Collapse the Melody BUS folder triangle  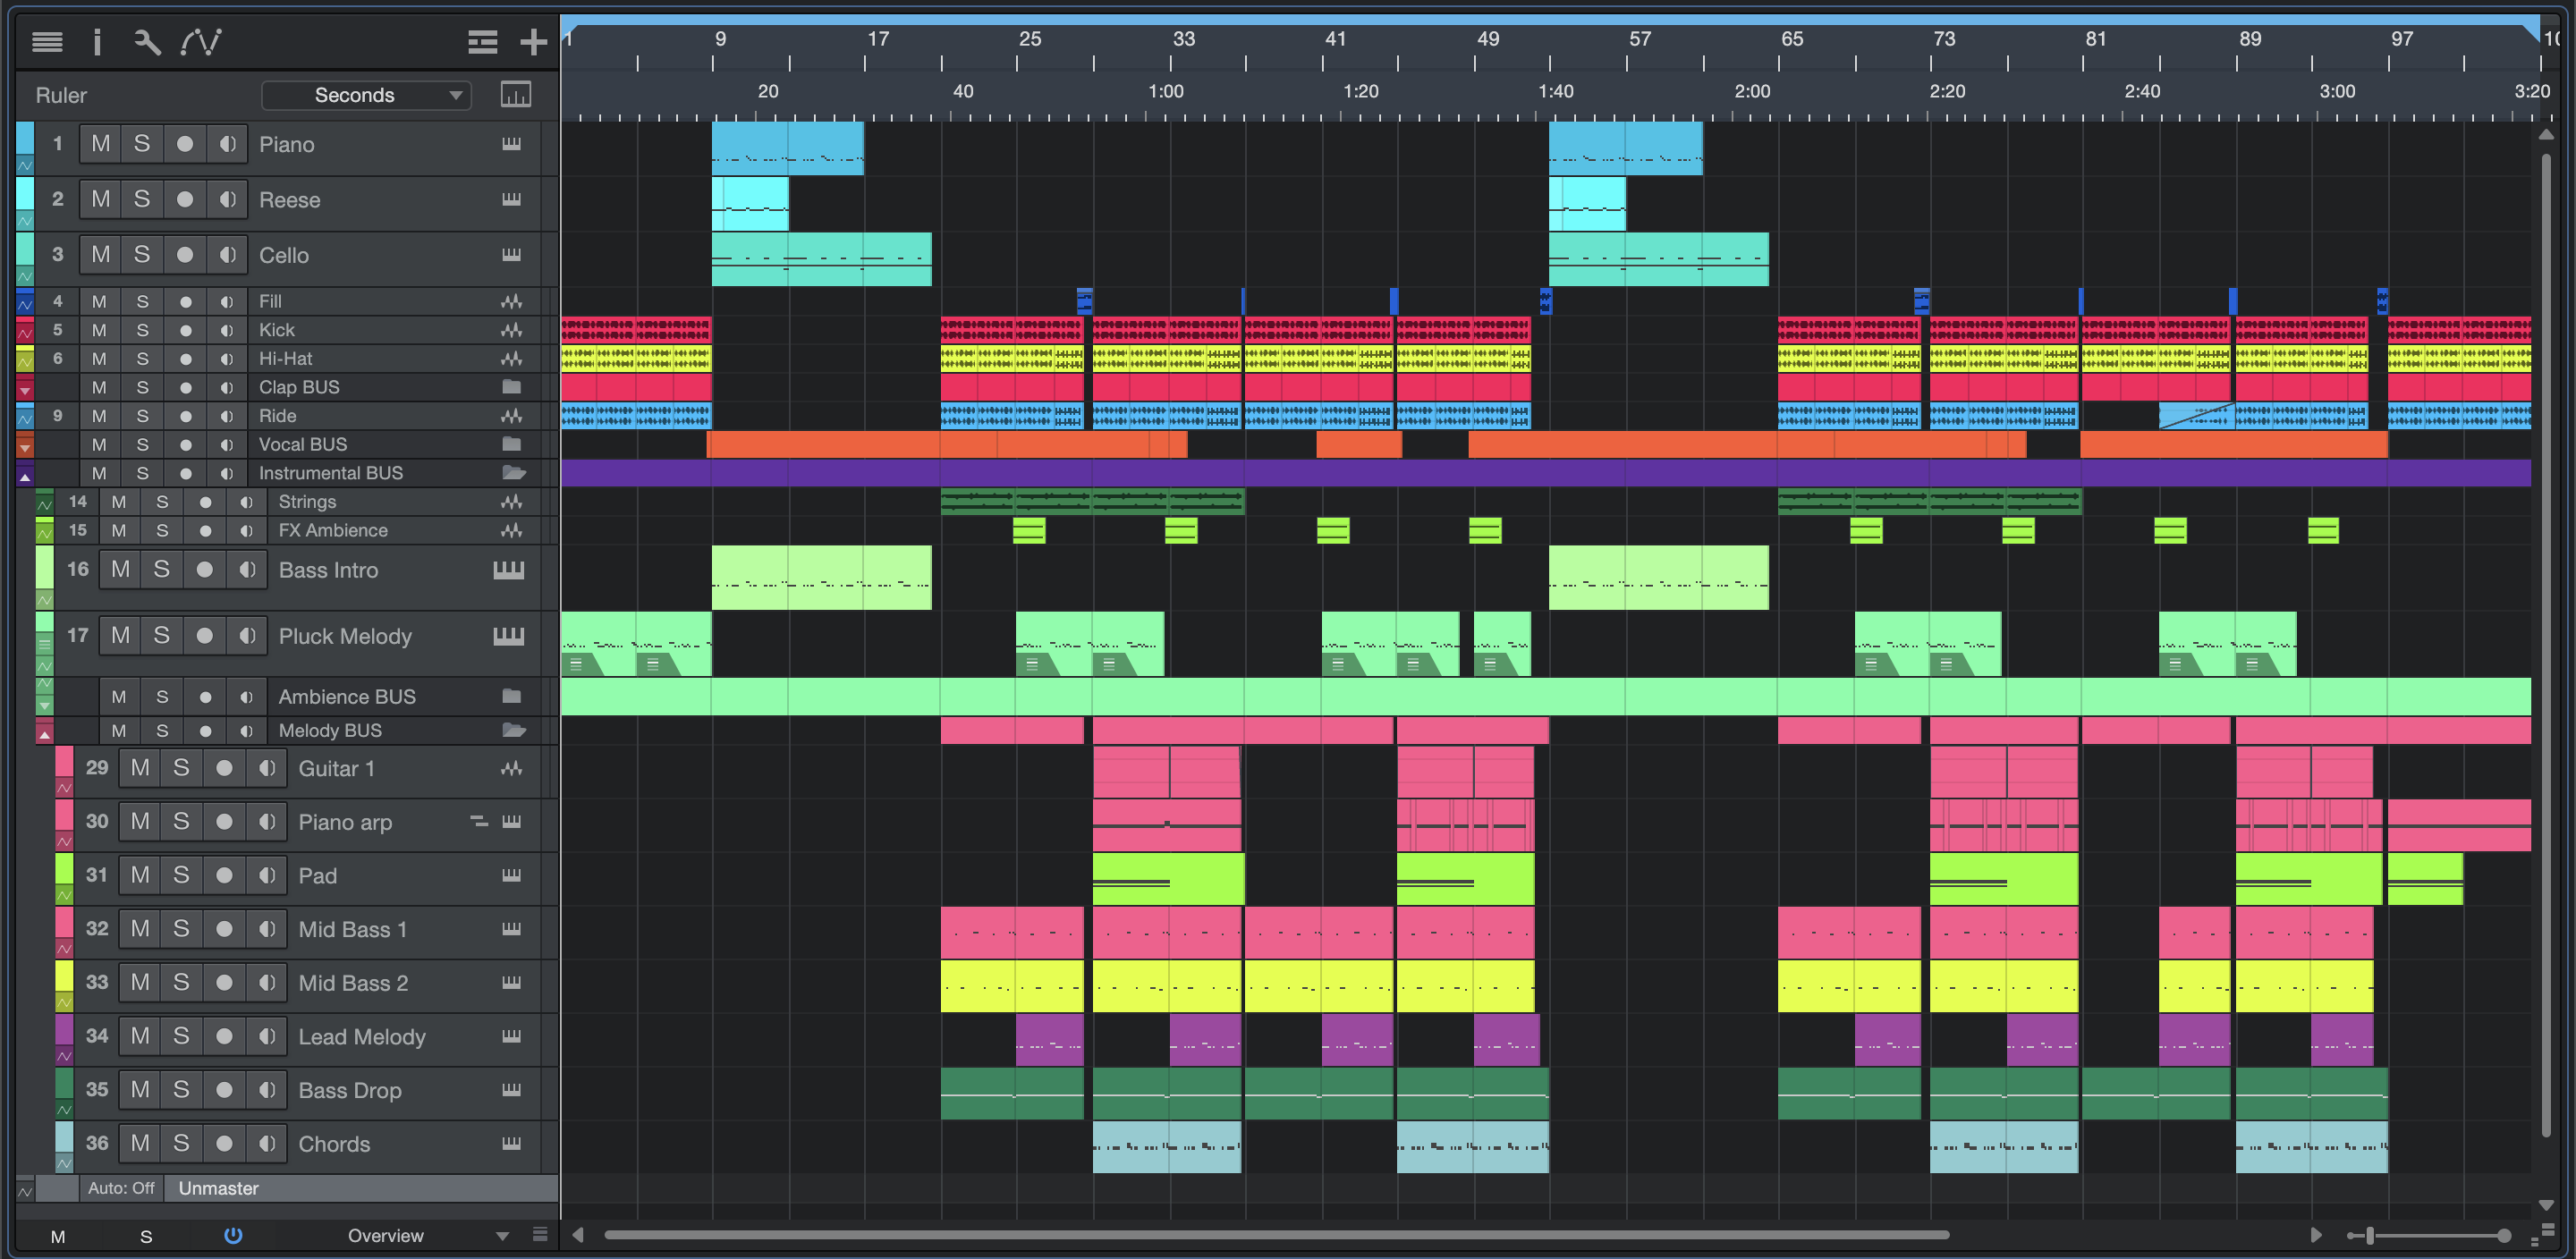[x=44, y=734]
